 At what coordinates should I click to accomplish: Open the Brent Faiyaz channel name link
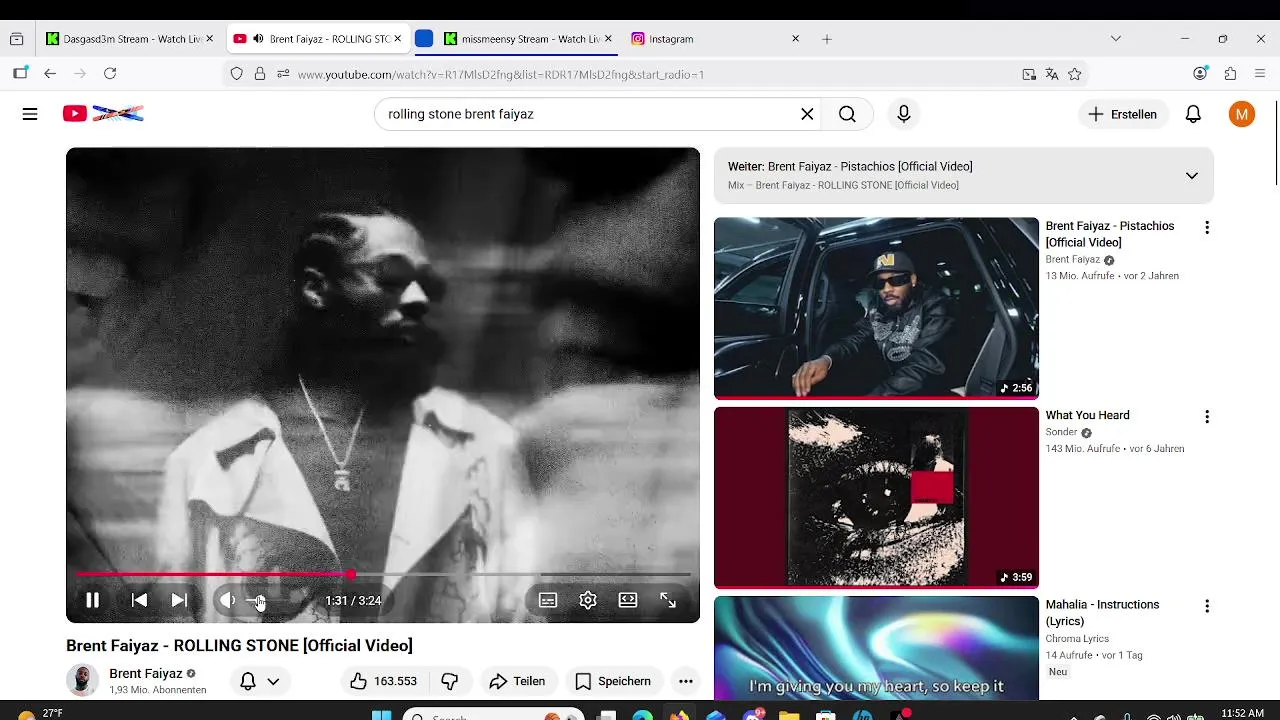146,673
